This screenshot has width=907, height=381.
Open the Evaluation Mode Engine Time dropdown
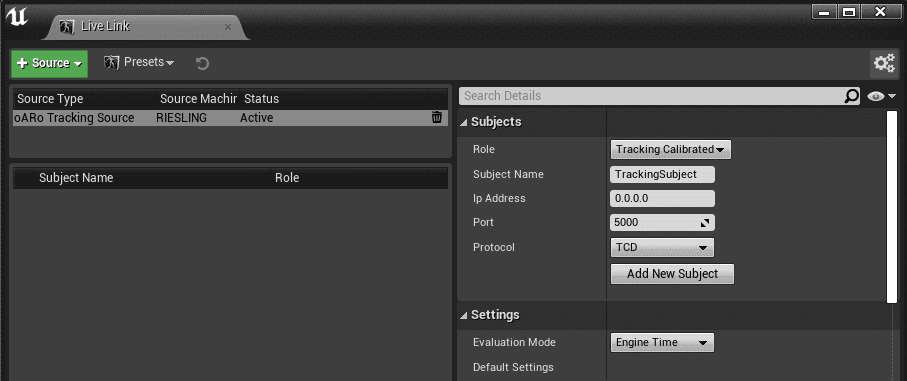point(662,342)
